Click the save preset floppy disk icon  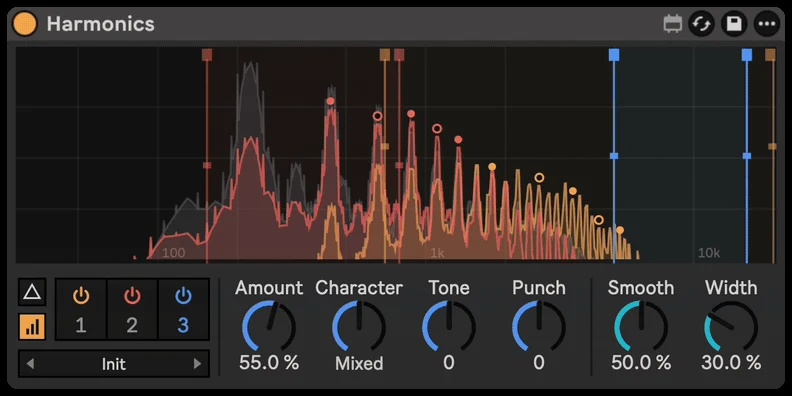734,24
